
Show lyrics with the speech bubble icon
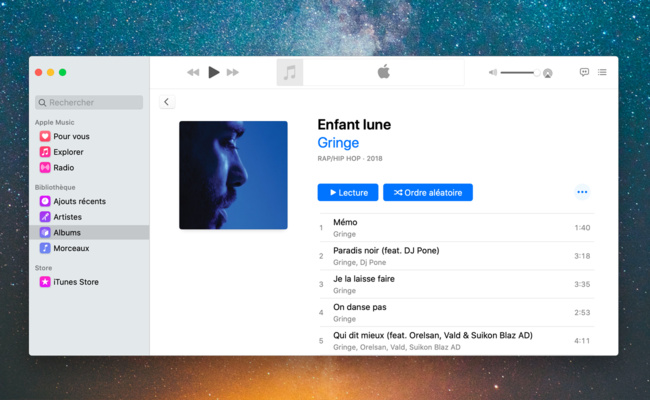(584, 72)
